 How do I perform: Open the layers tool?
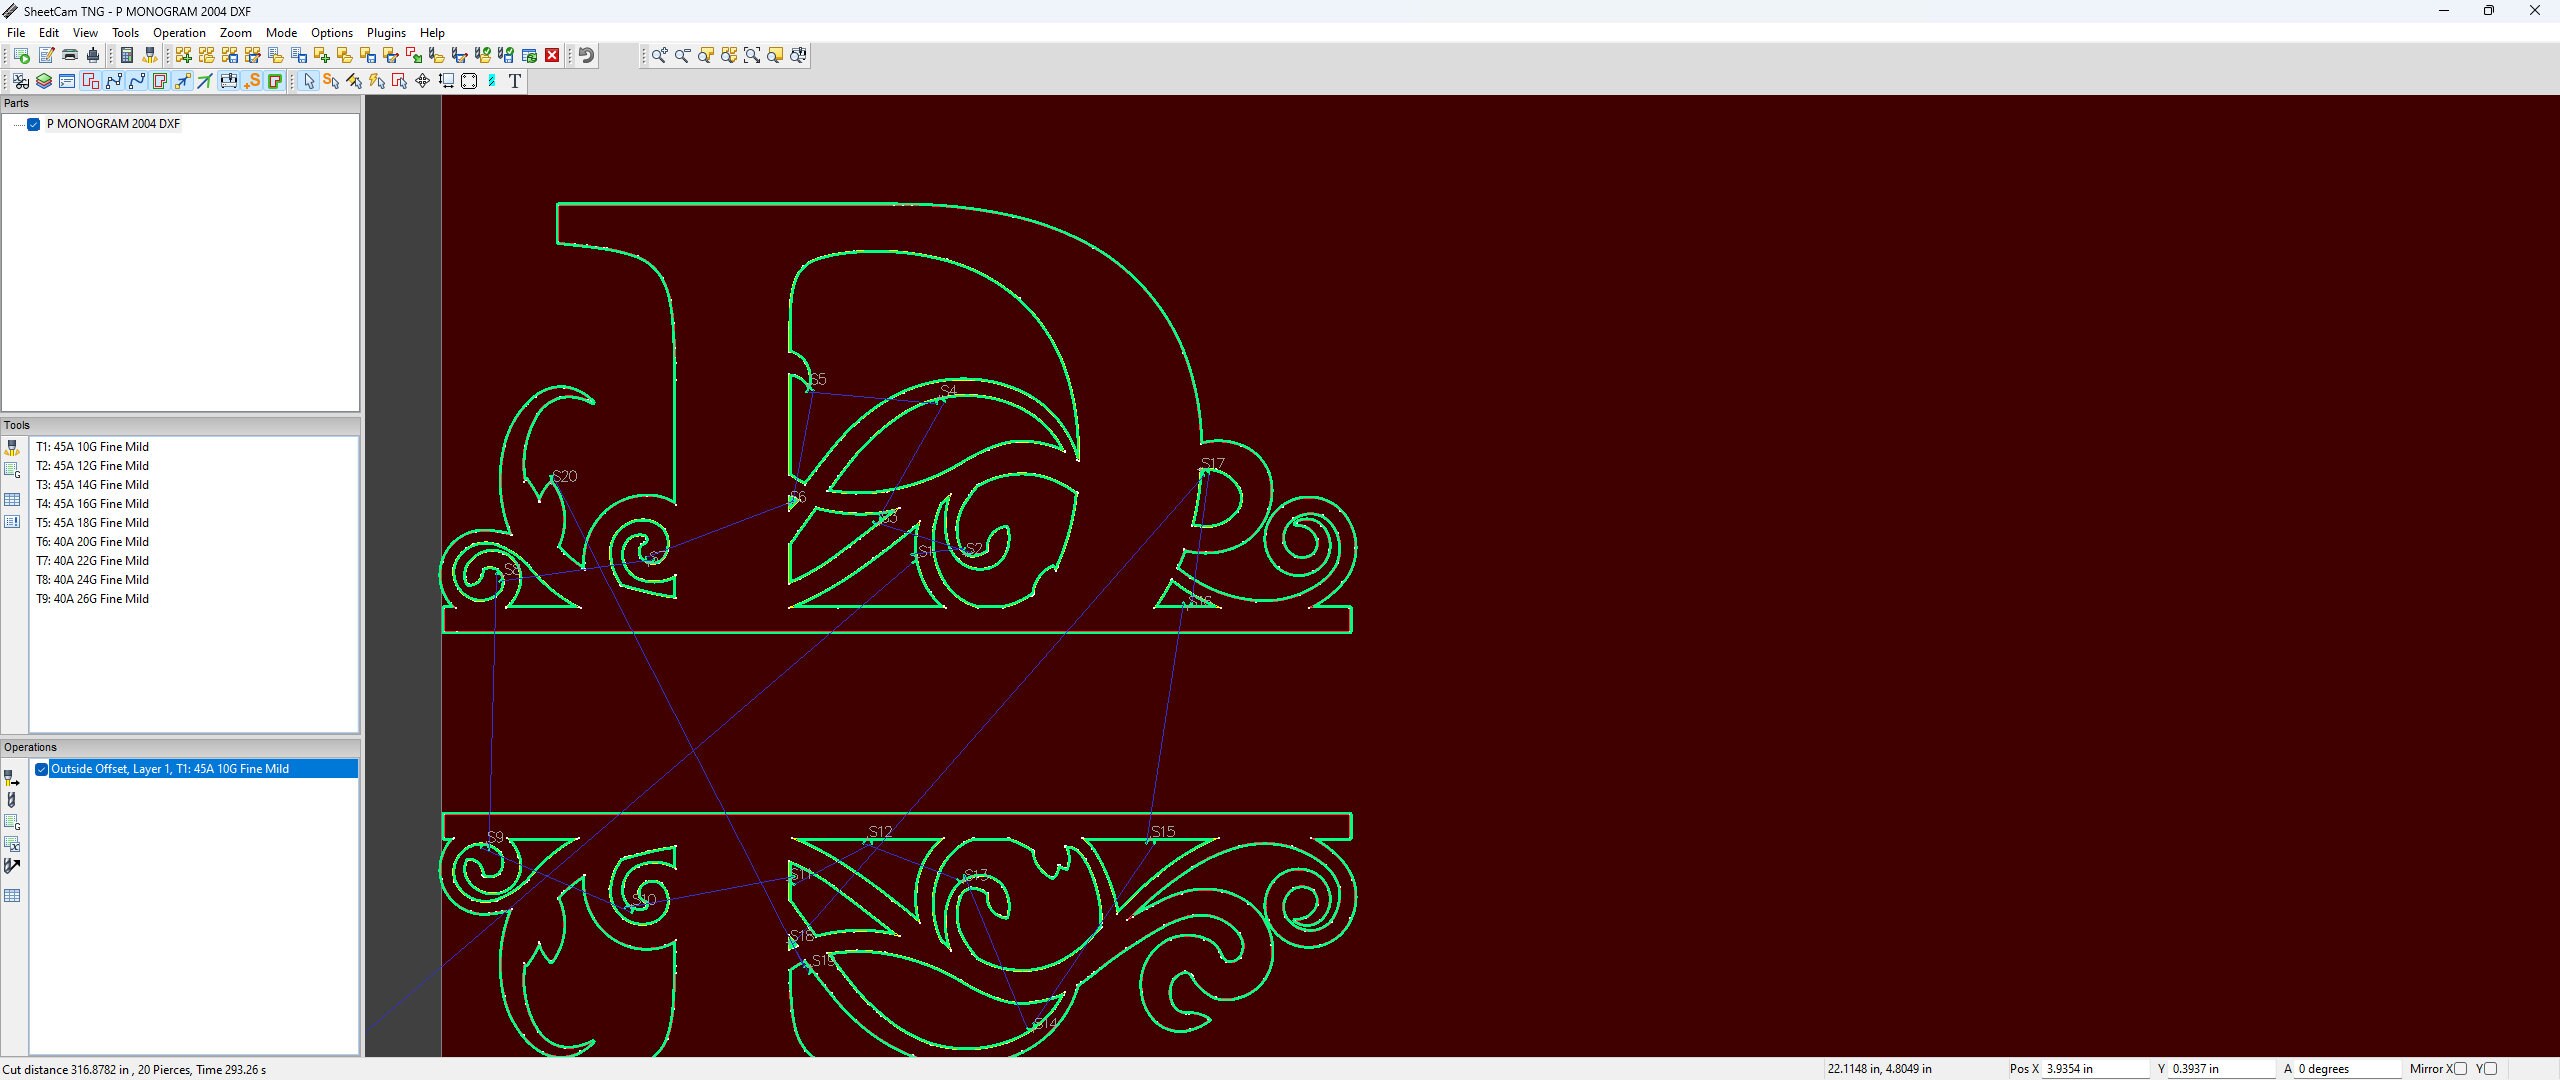[44, 81]
